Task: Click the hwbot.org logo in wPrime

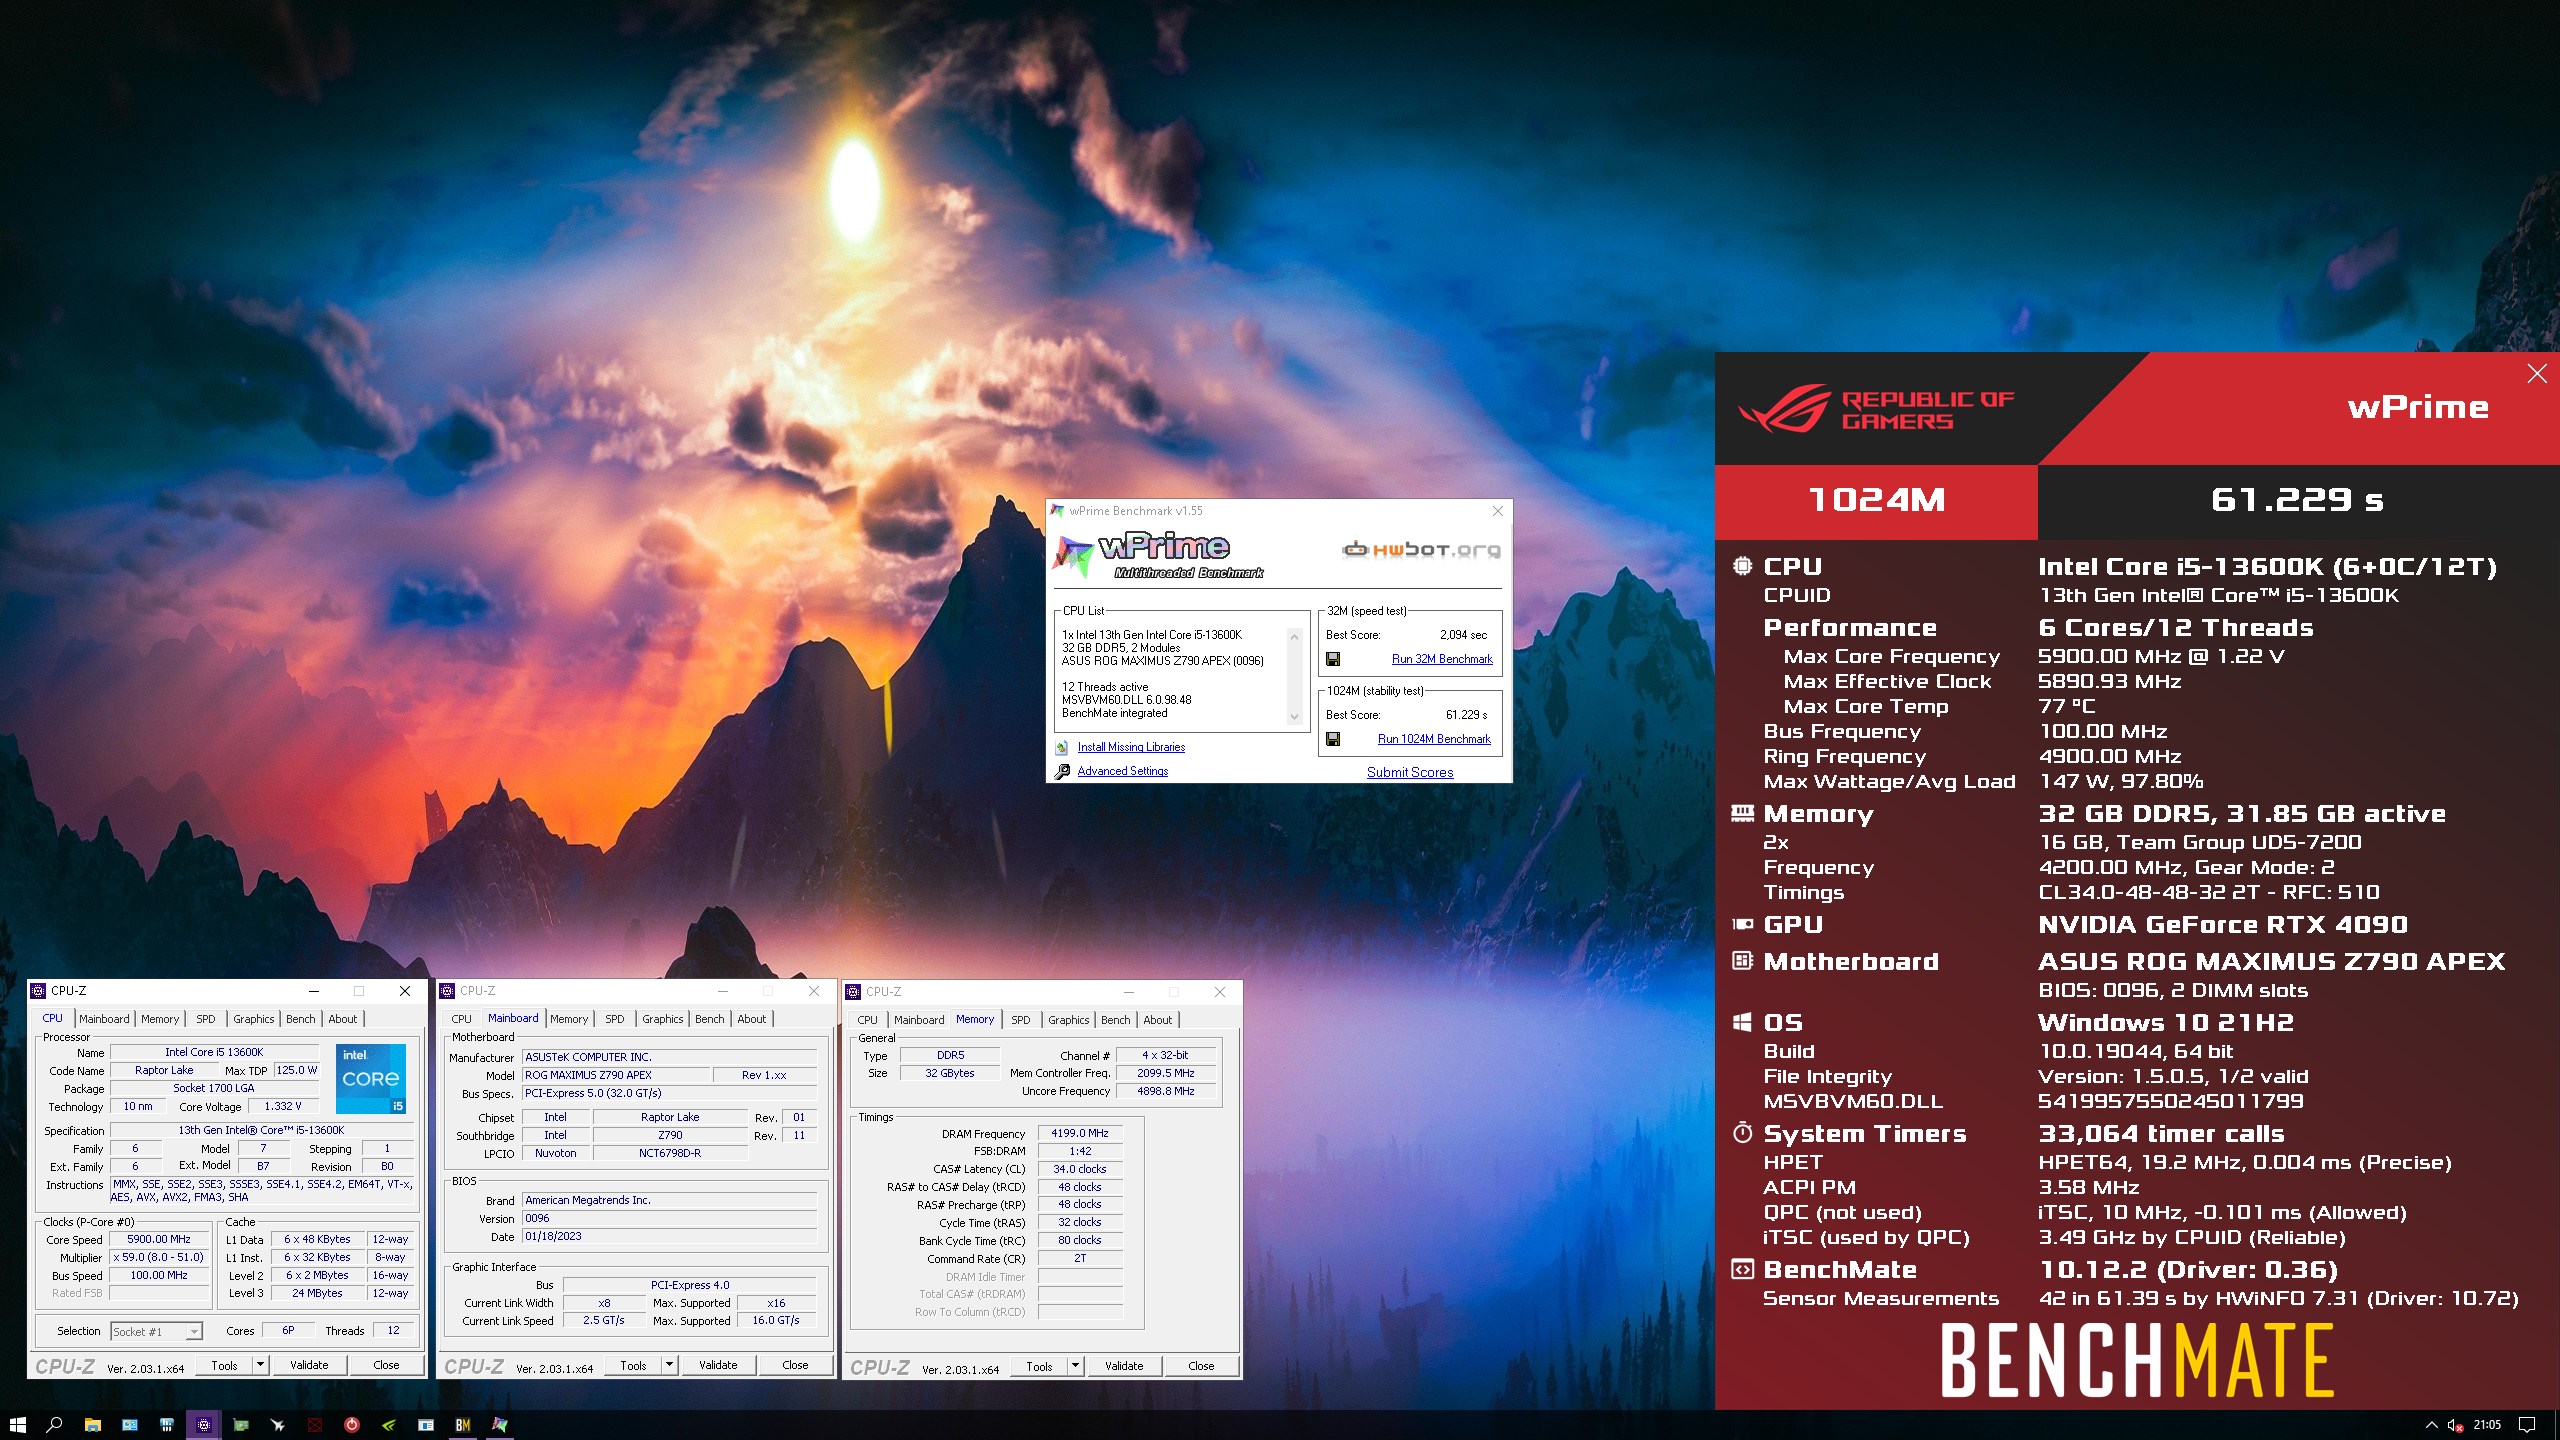Action: tap(1421, 549)
